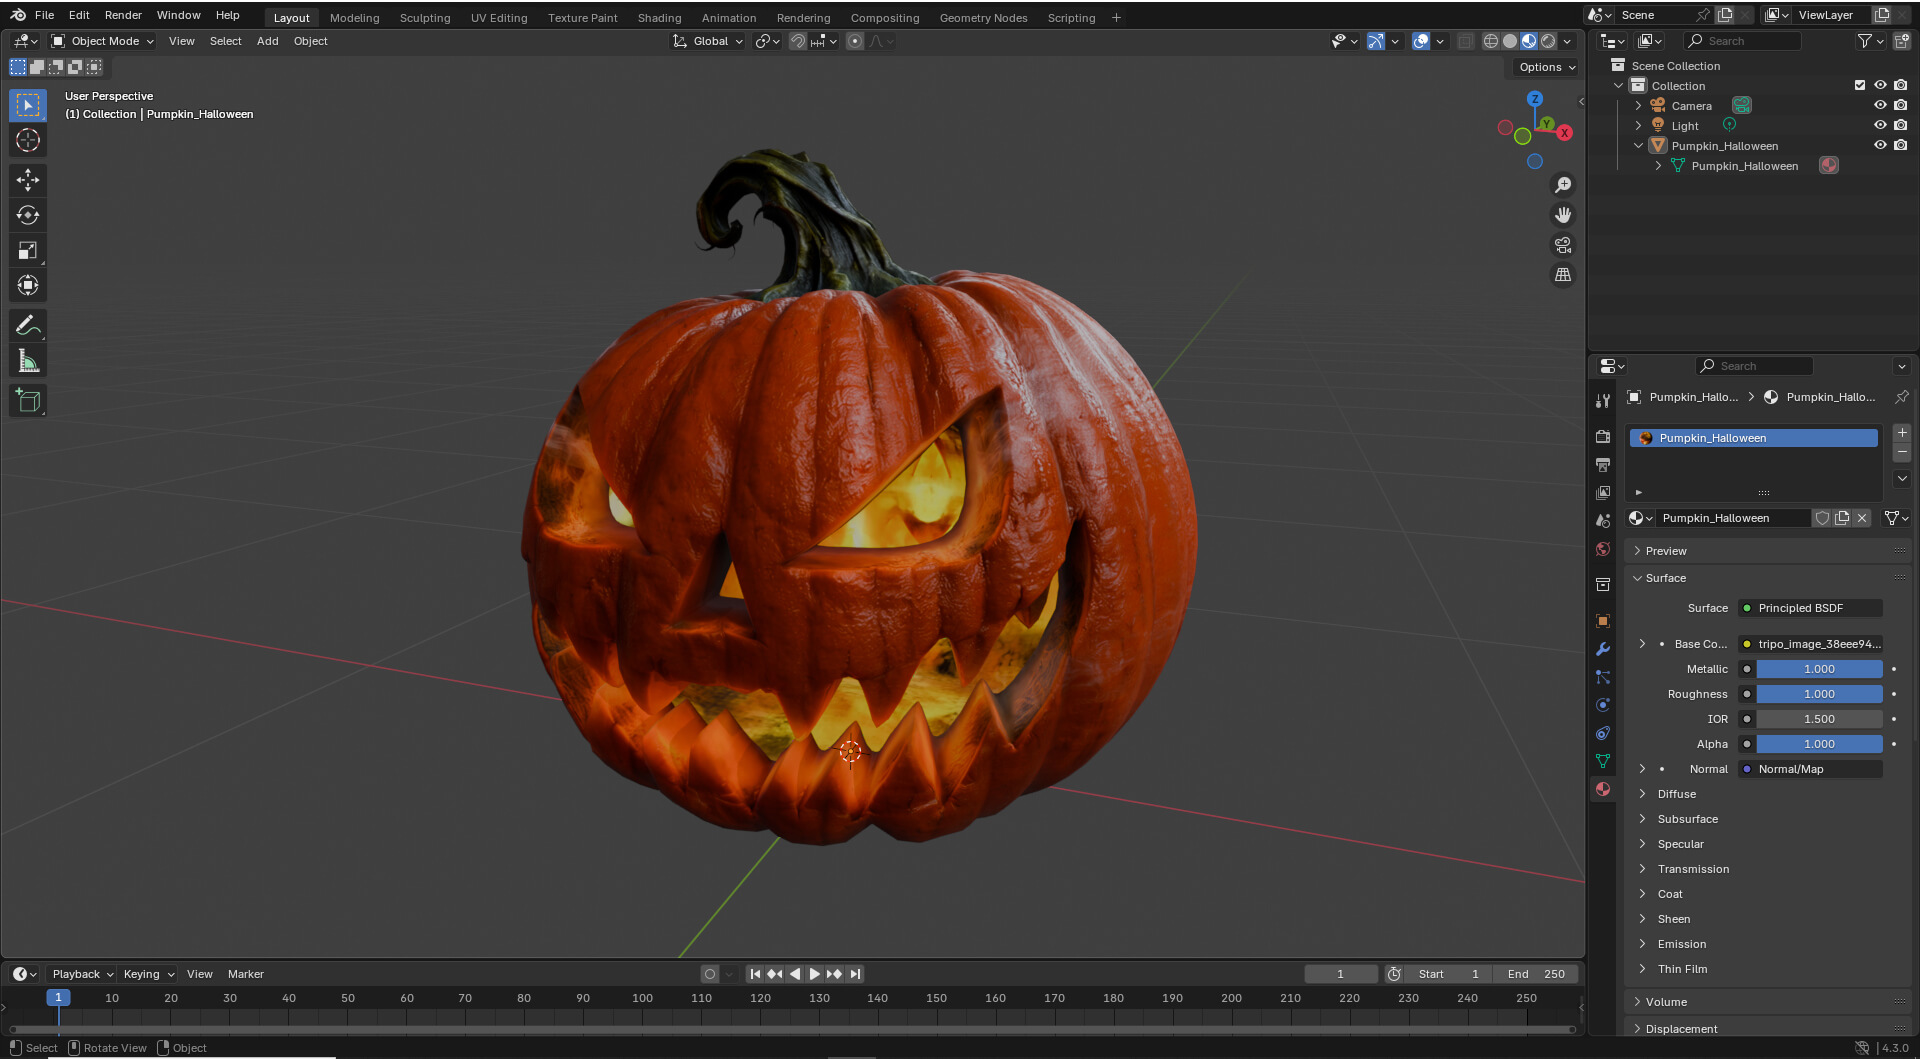Viewport: 1920px width, 1059px height.
Task: Select the Pumpkin_Halloween material slot
Action: [x=1753, y=438]
